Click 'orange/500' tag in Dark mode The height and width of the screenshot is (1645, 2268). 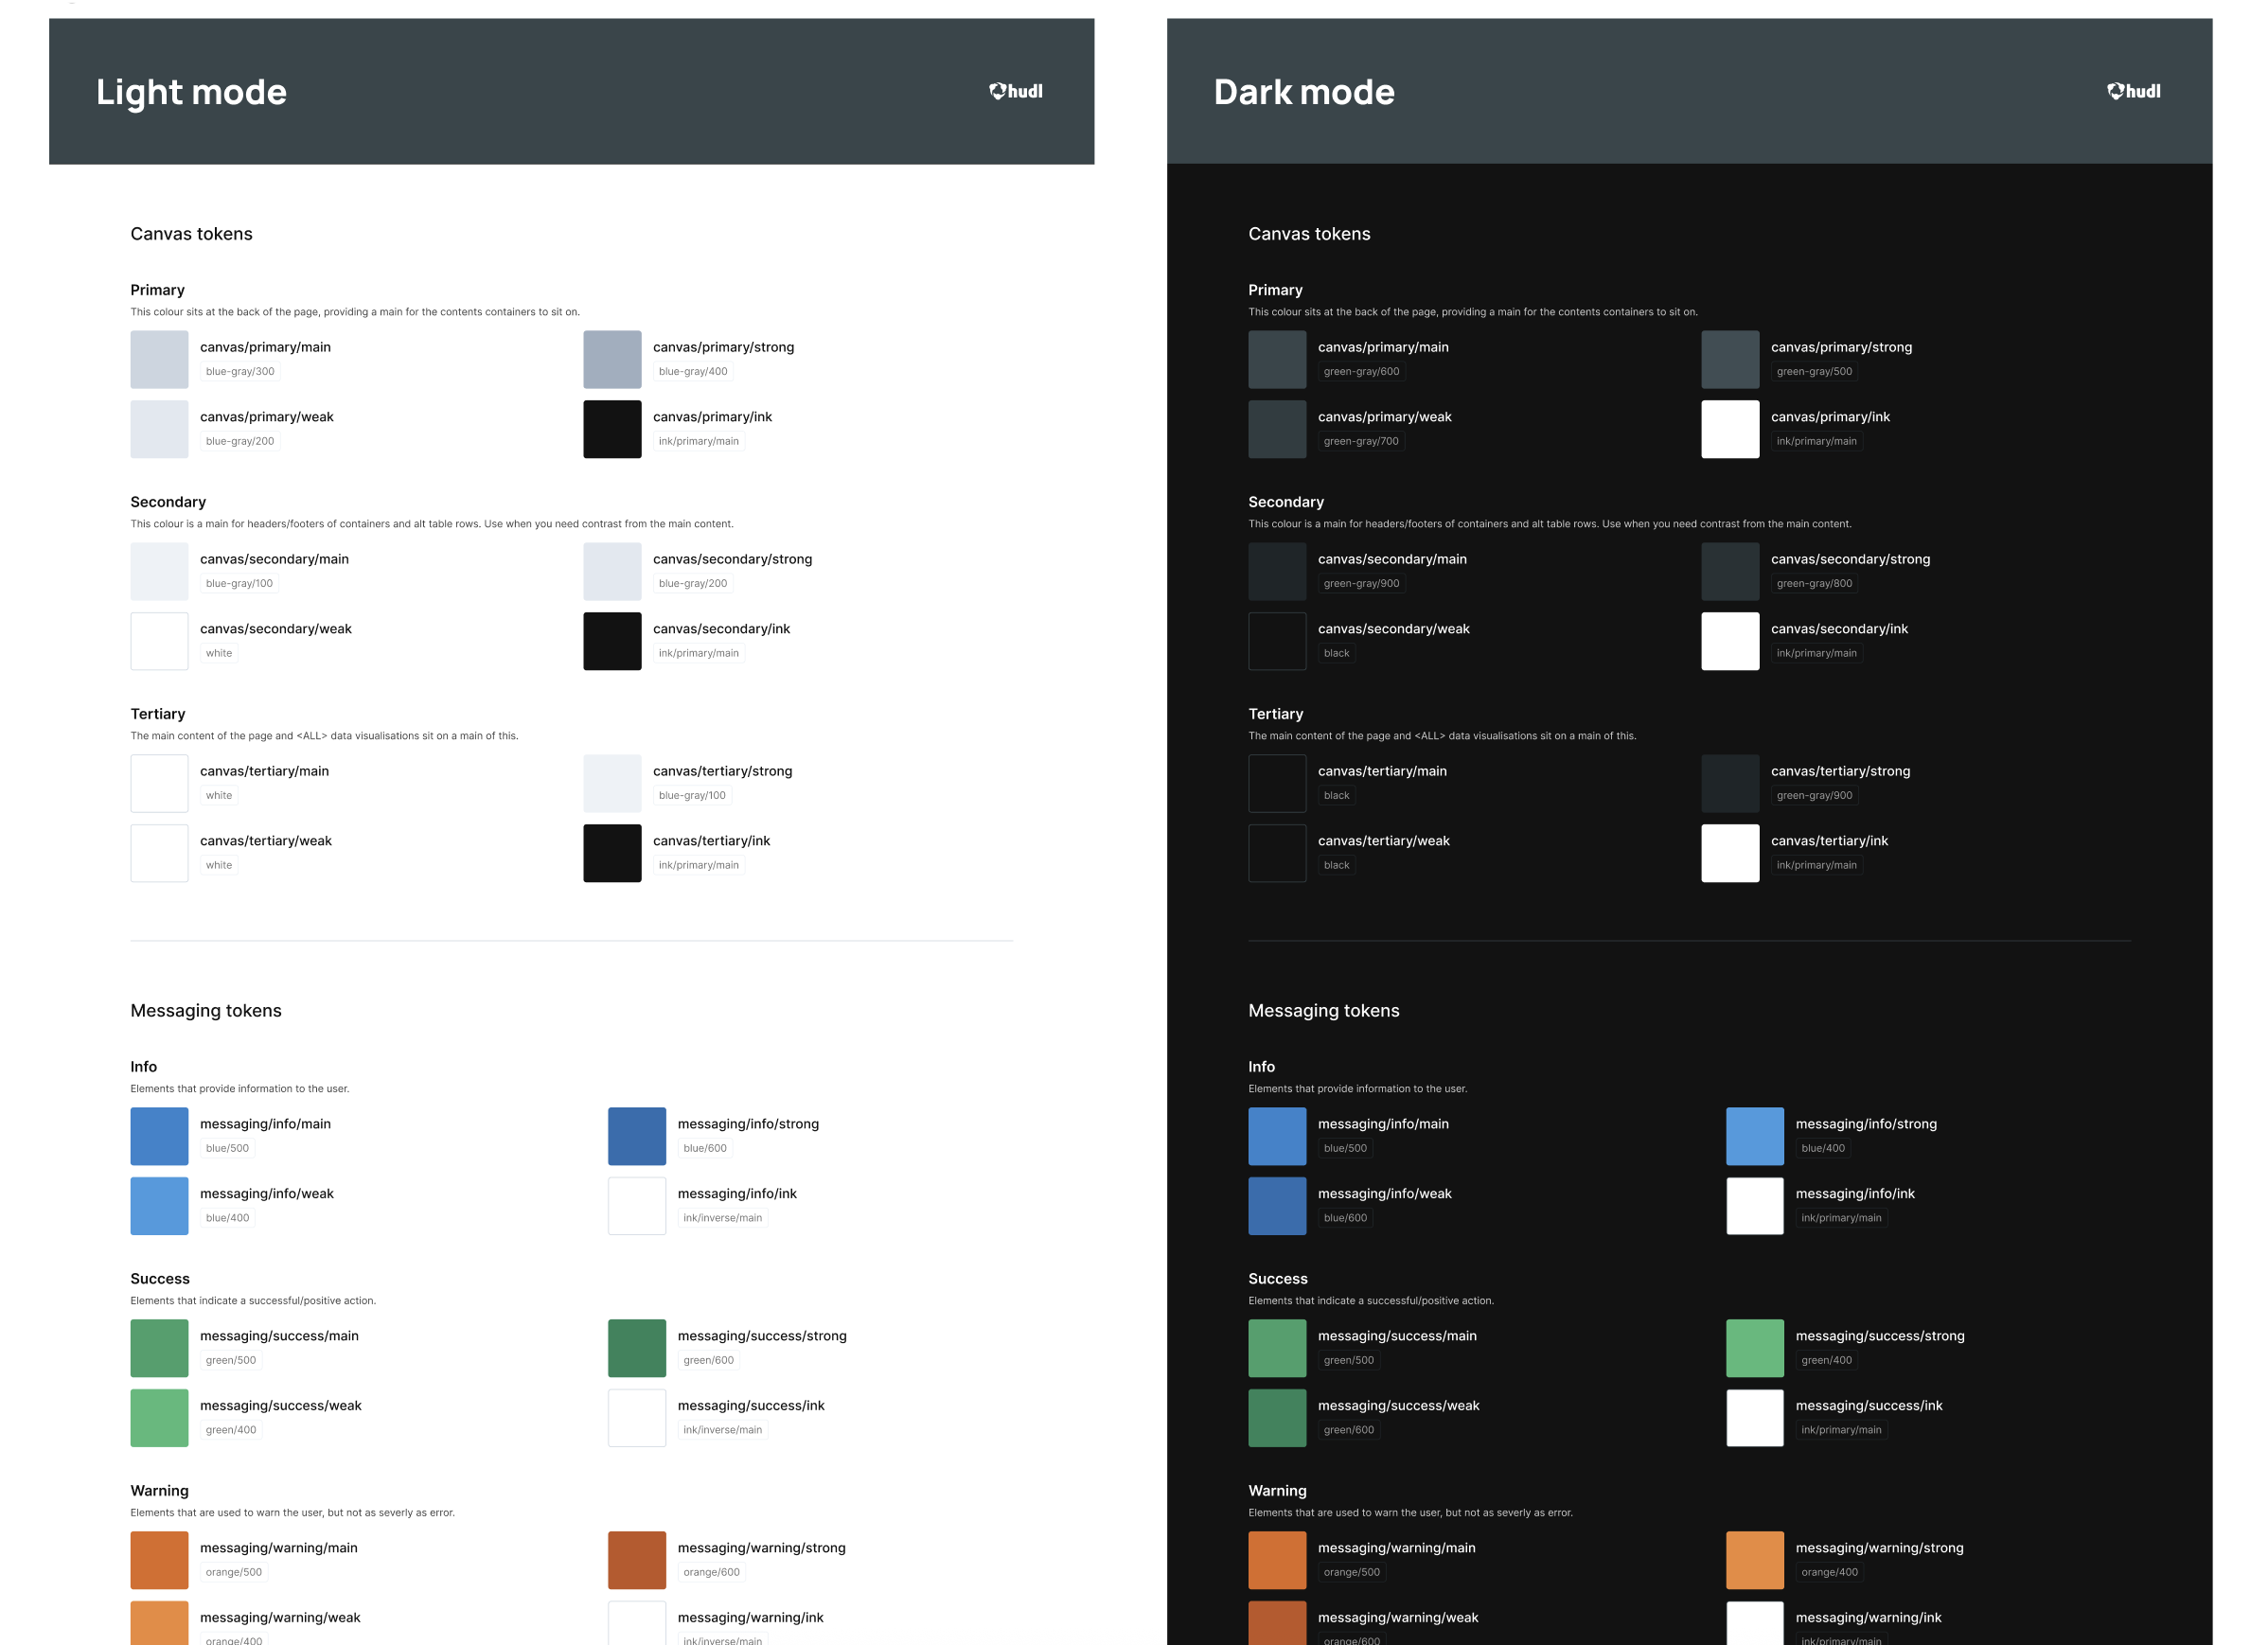[x=1351, y=1573]
